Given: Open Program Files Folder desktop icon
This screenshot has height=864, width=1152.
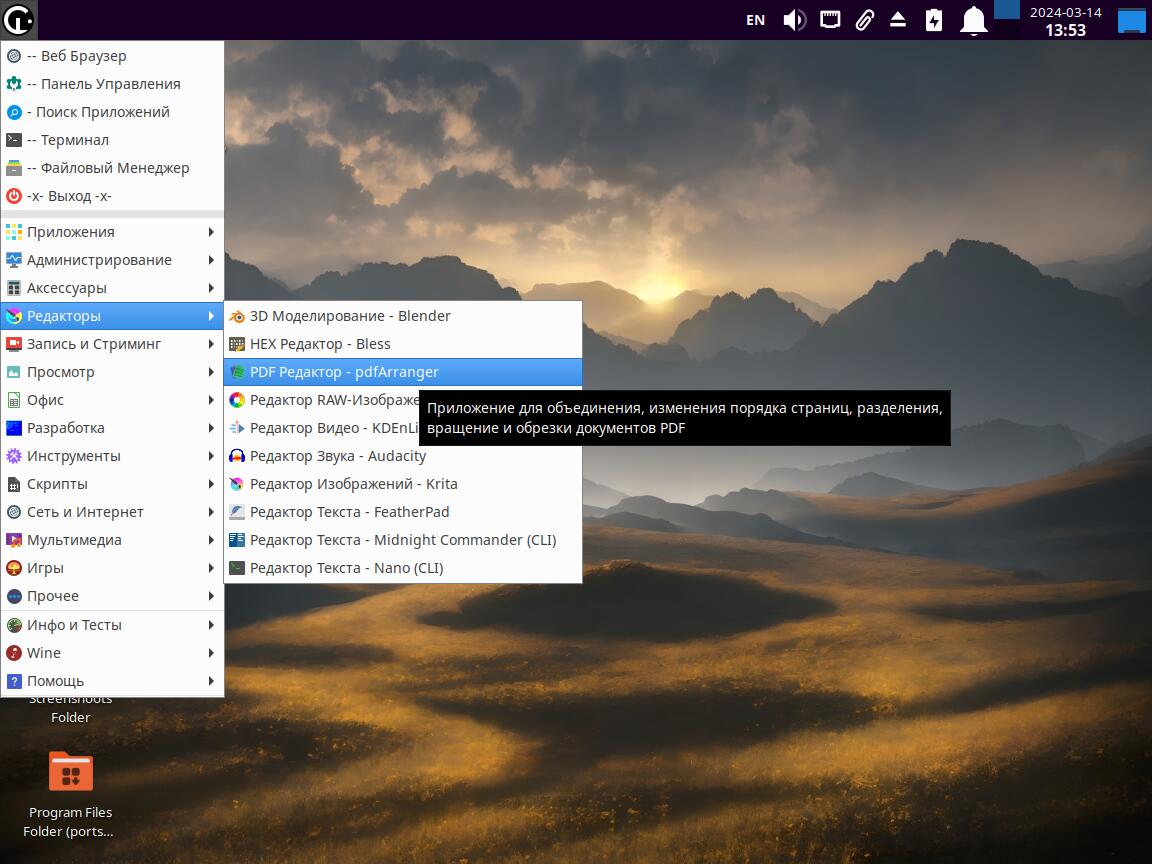Looking at the screenshot, I should tap(70, 773).
